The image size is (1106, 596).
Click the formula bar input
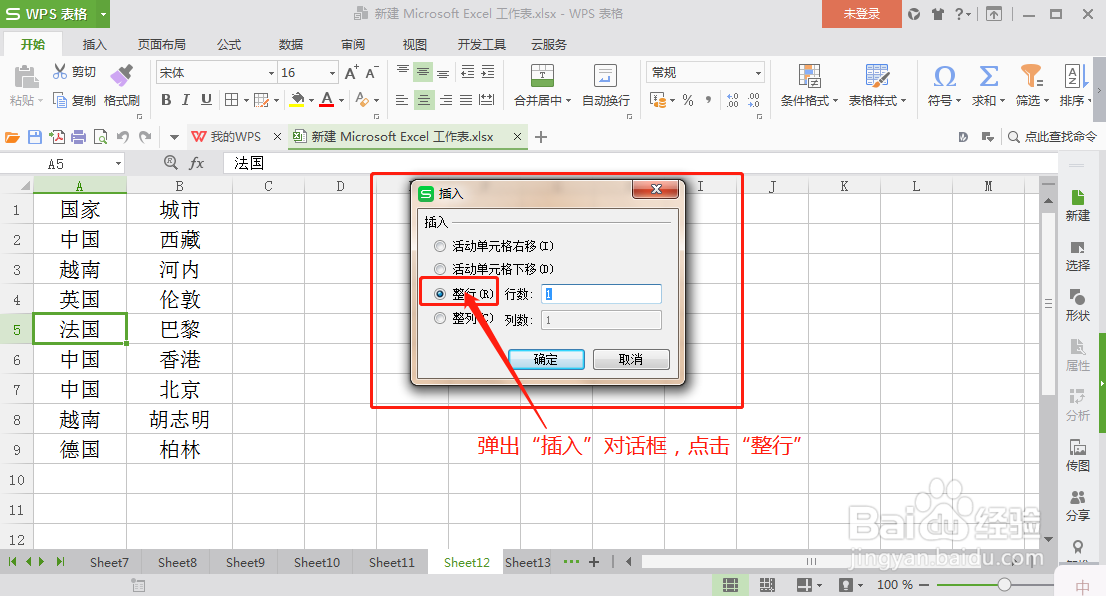pyautogui.click(x=639, y=163)
